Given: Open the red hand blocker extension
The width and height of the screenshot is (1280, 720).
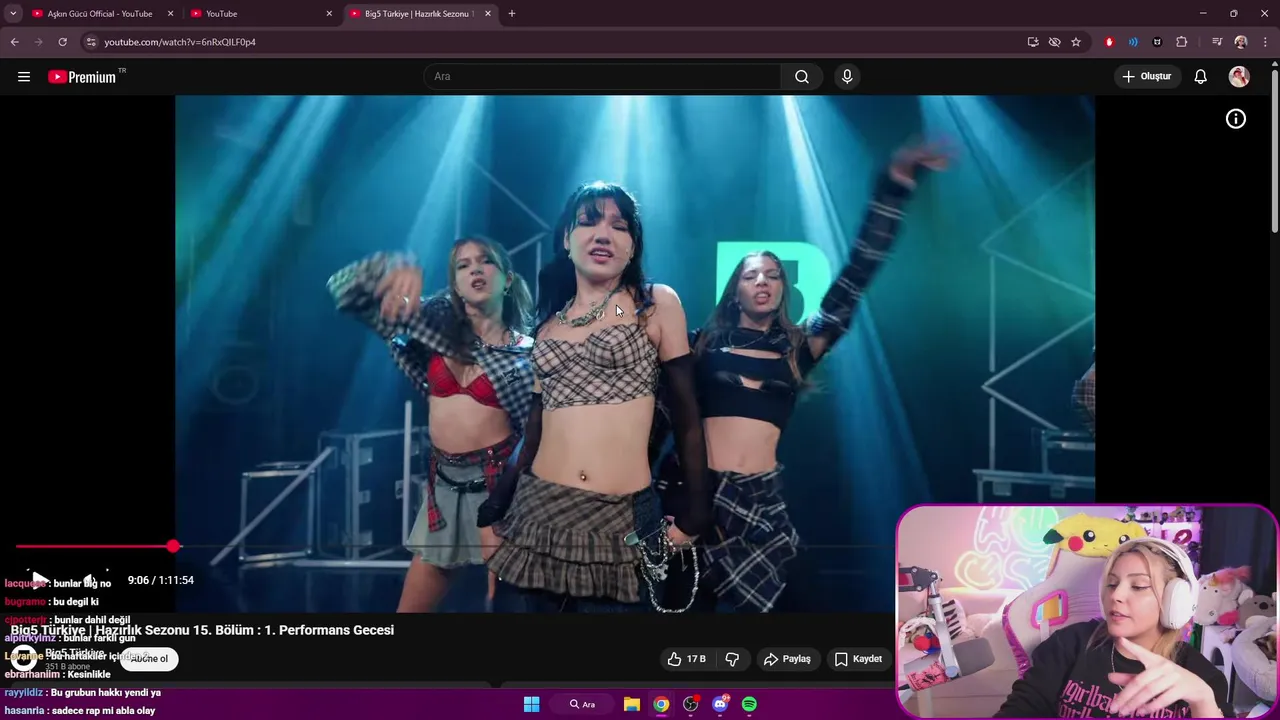Looking at the screenshot, I should point(1109,42).
